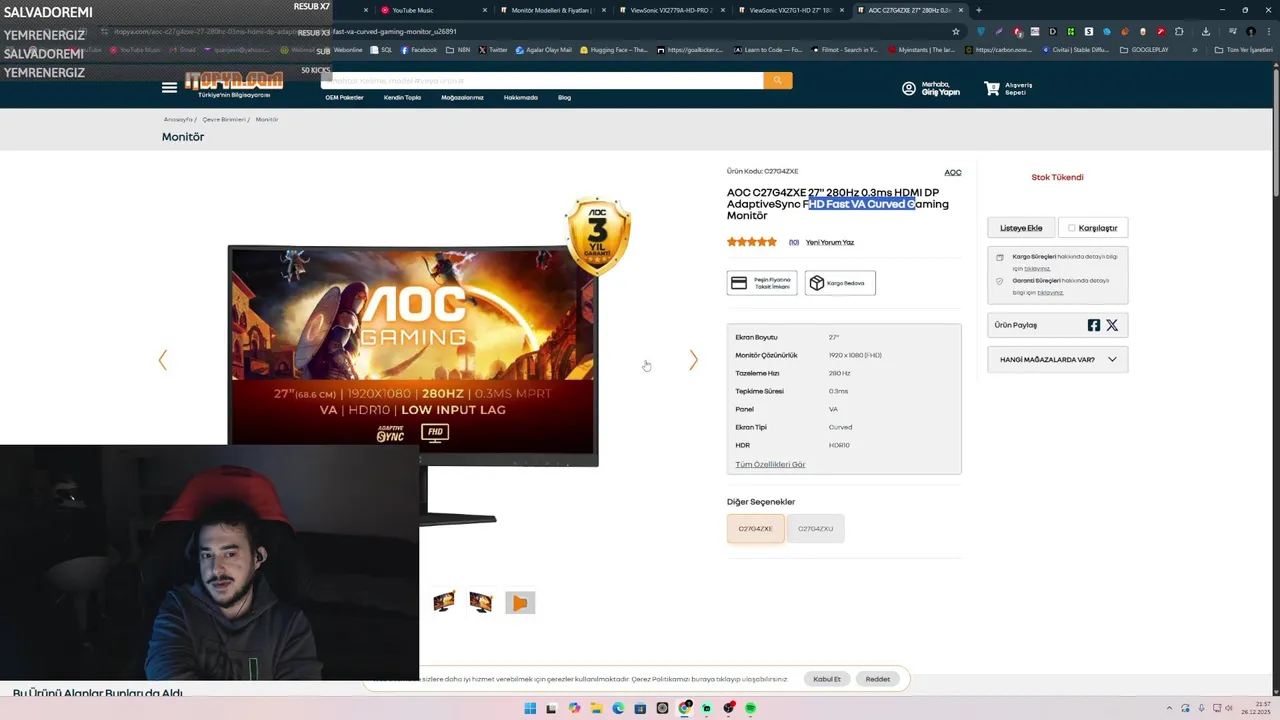Open the new tab plus button
Viewport: 1280px width, 720px height.
tap(978, 10)
